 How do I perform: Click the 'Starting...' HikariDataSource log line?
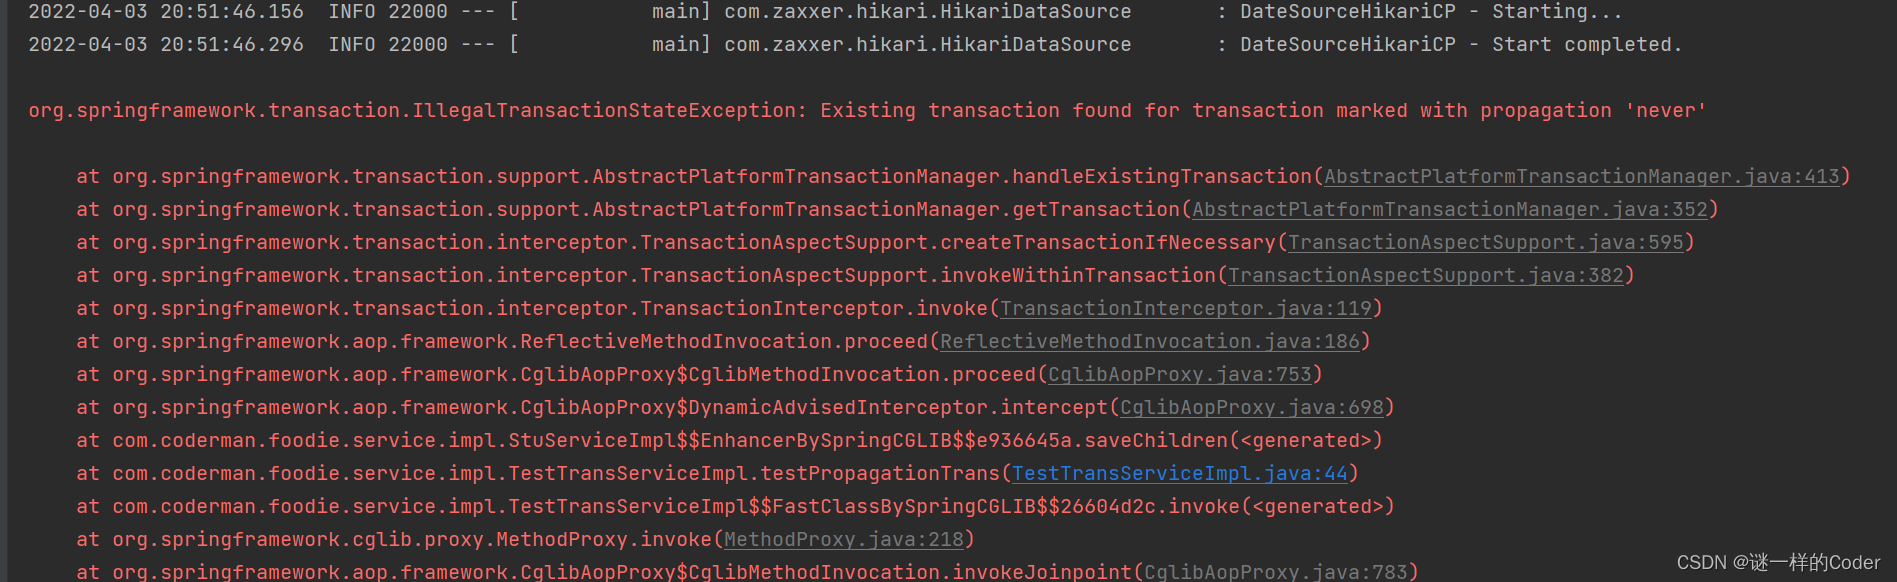tap(825, 12)
